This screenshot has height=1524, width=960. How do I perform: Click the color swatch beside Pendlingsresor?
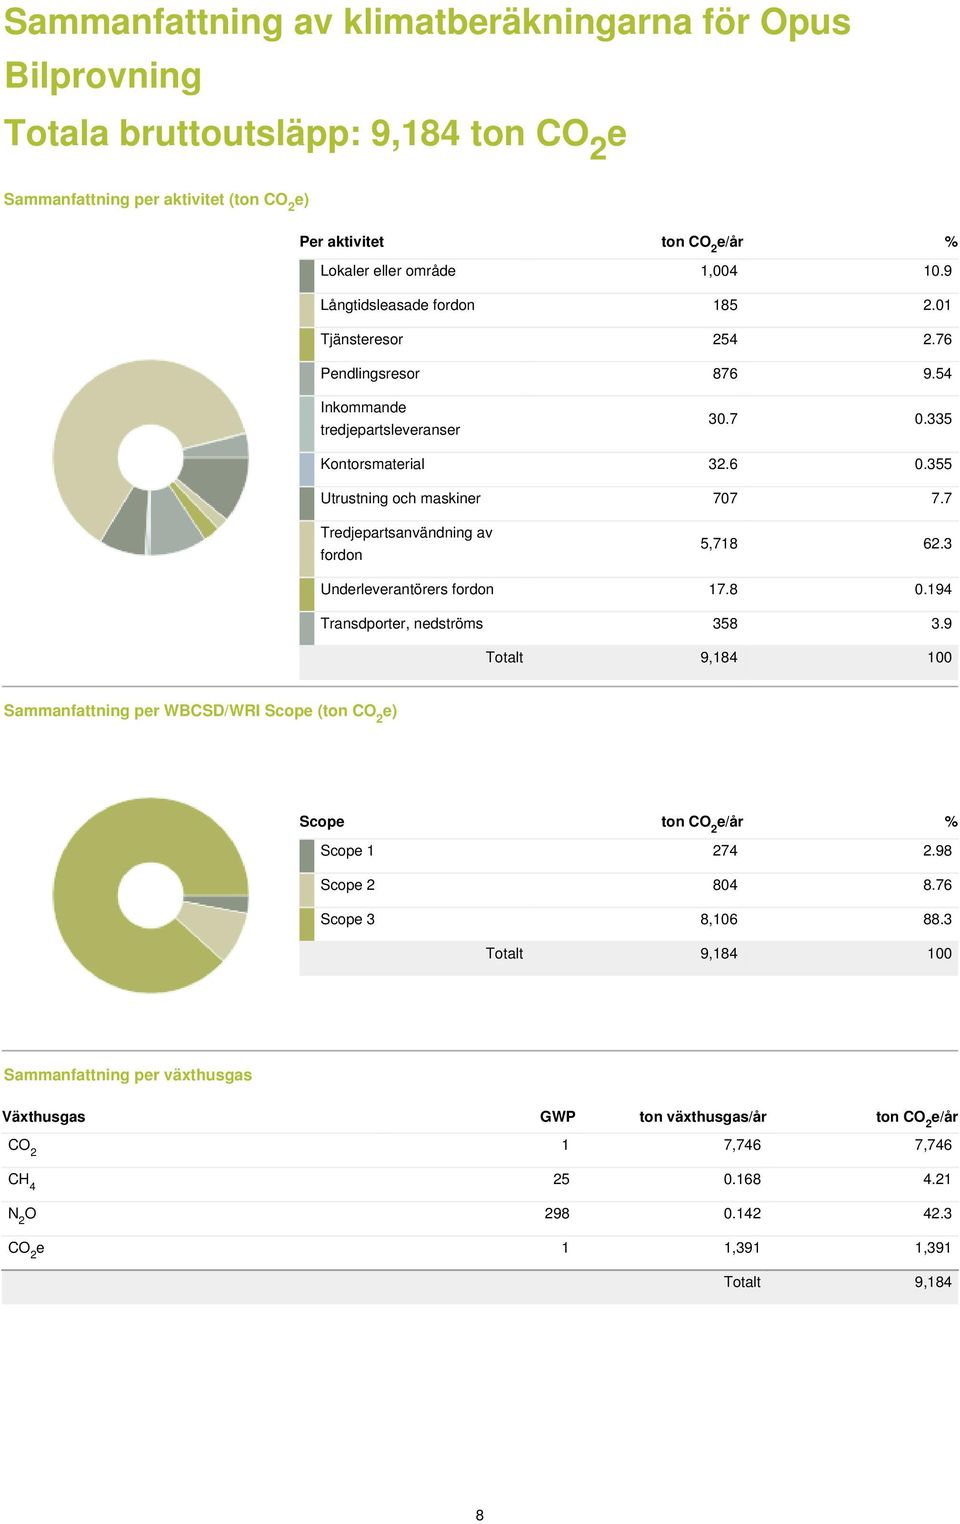tap(307, 378)
